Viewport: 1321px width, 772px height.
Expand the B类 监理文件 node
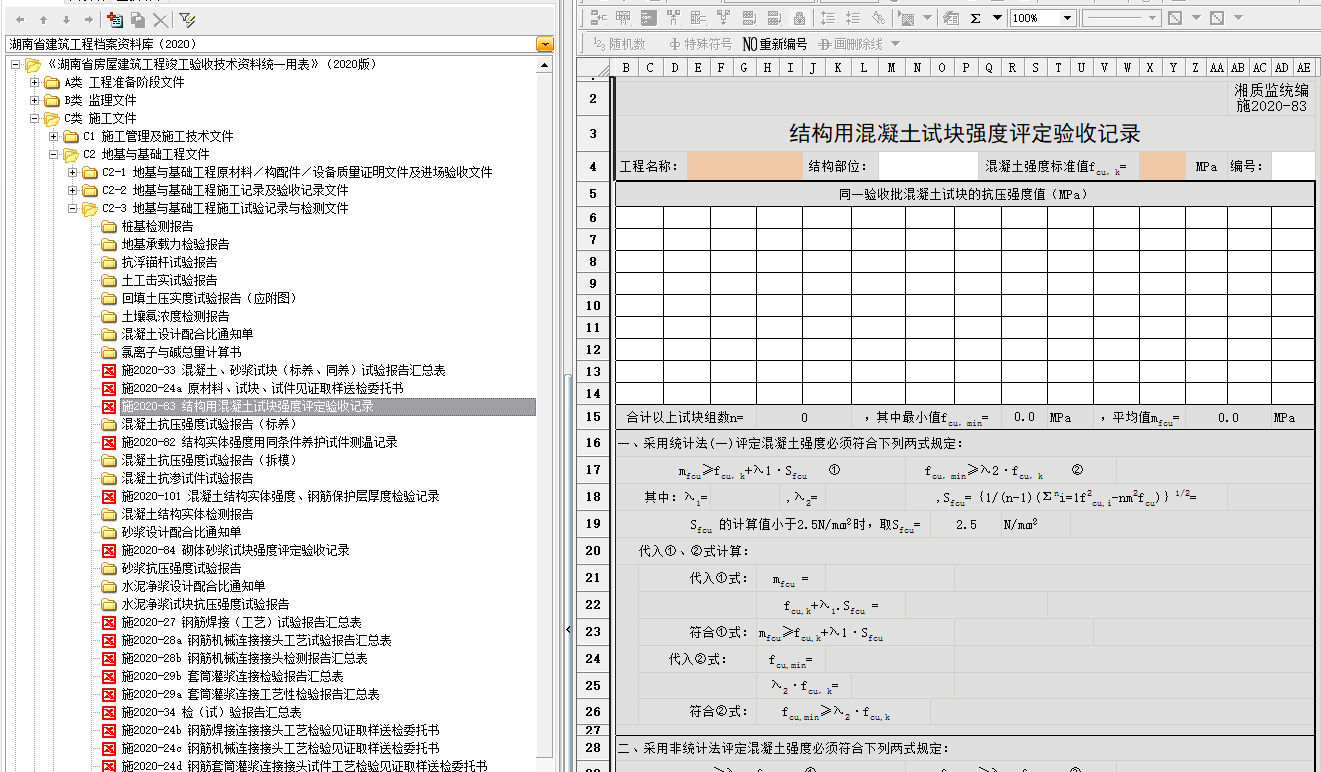35,101
